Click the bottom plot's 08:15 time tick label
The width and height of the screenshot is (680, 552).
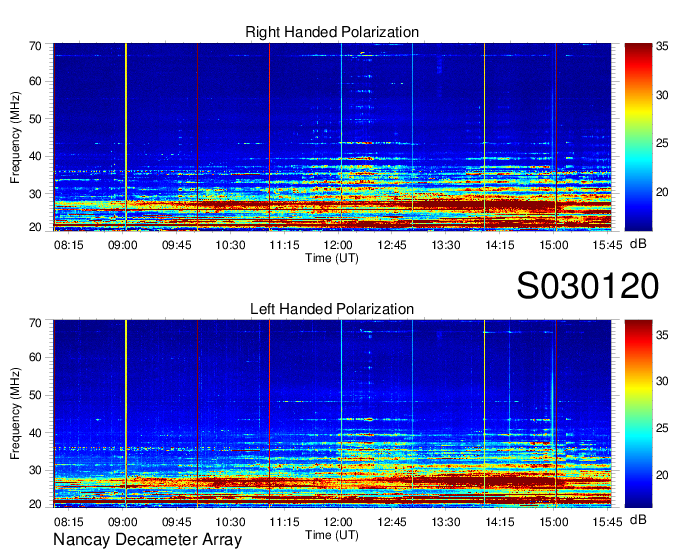click(68, 522)
